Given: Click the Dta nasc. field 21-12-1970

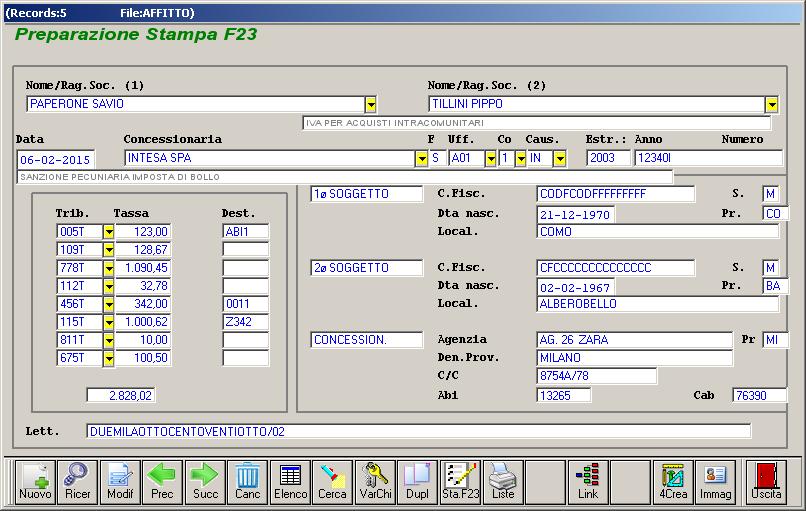Looking at the screenshot, I should click(576, 214).
